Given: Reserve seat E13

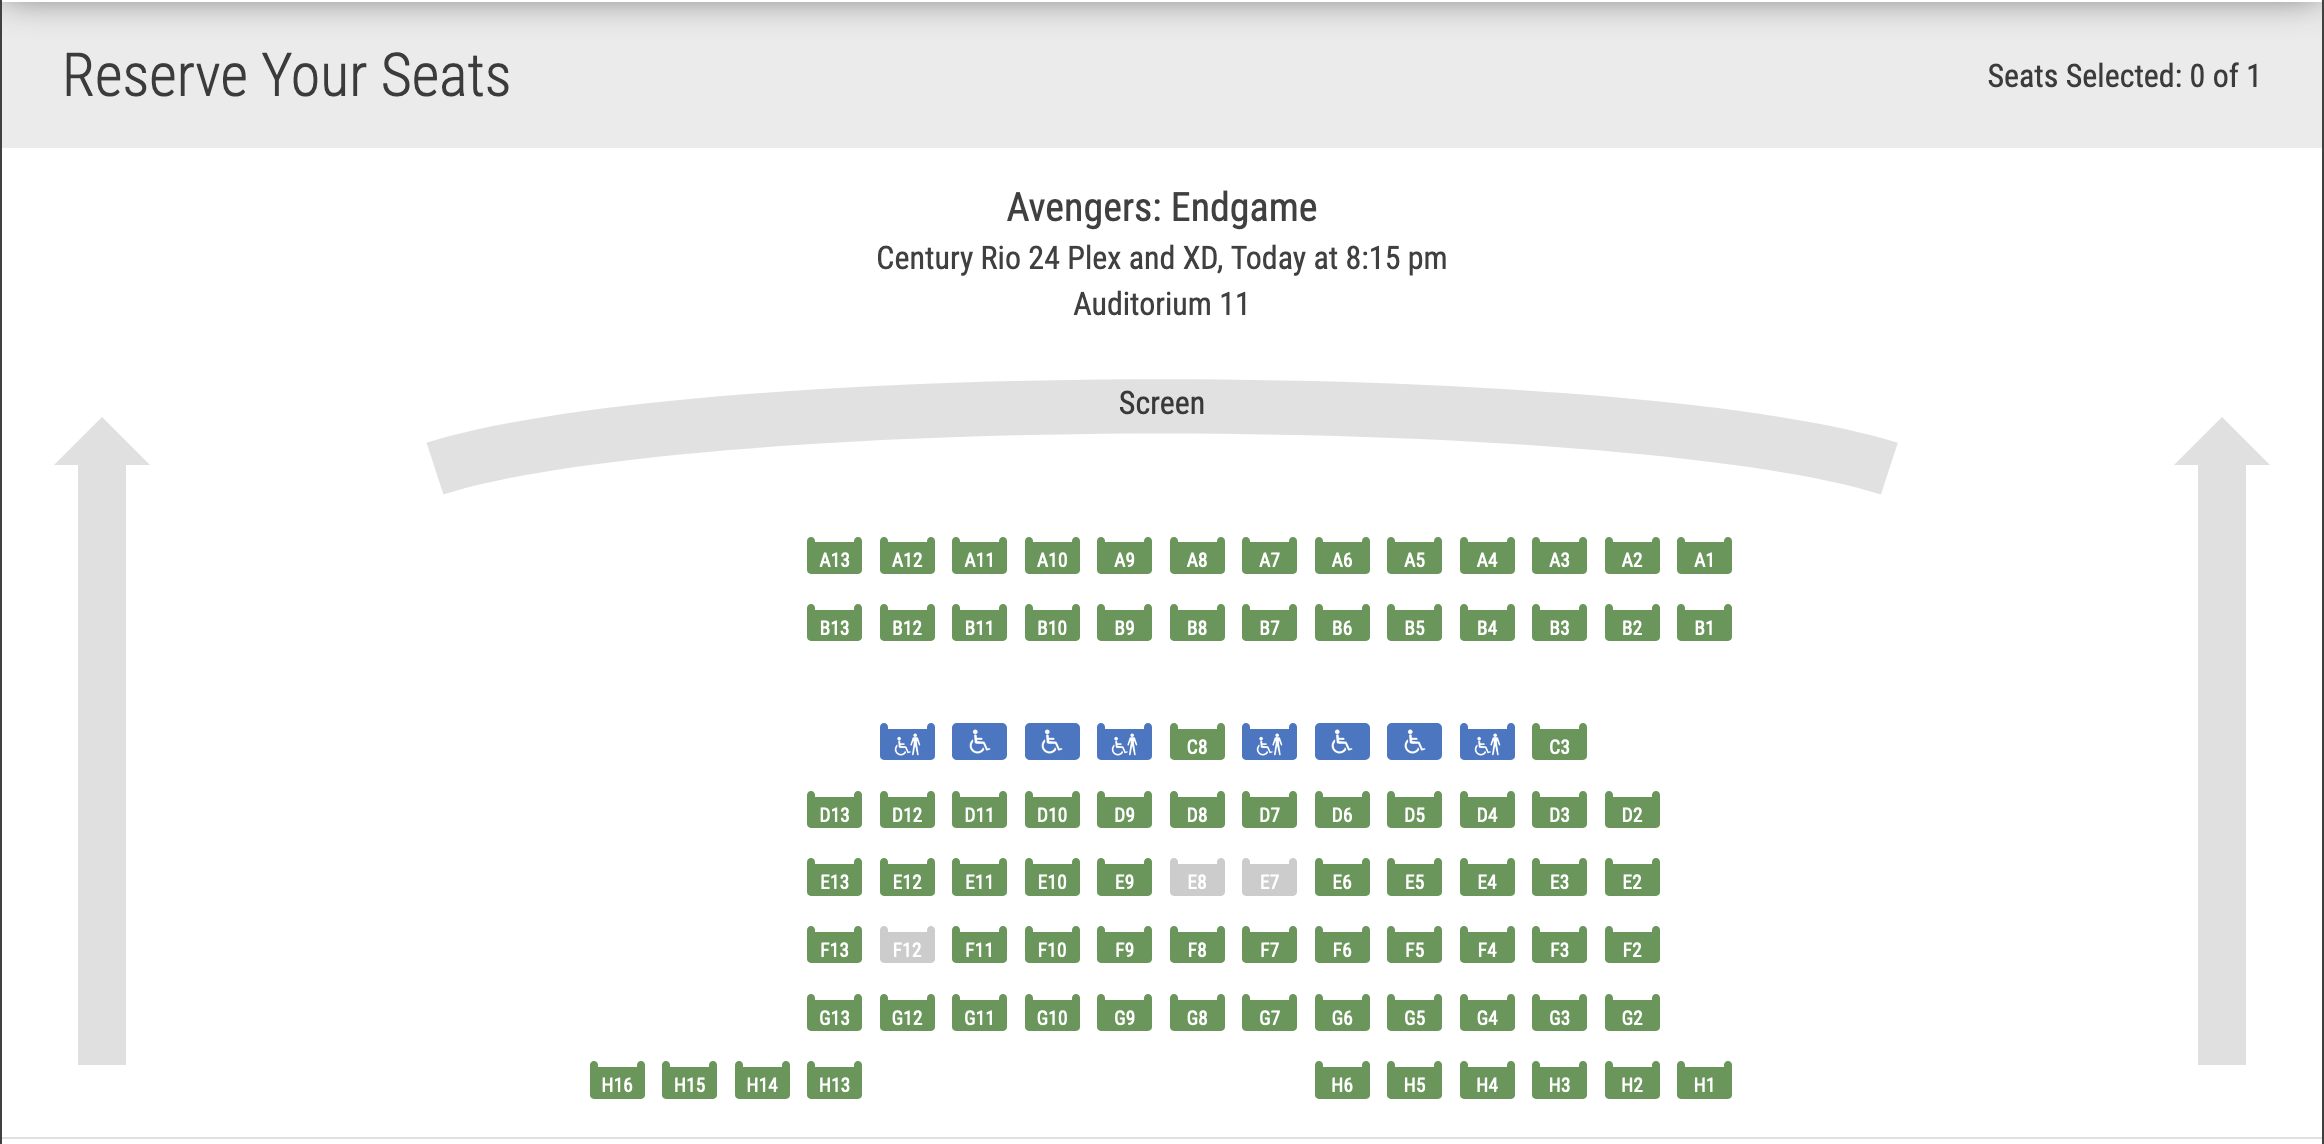Looking at the screenshot, I should pos(834,878).
